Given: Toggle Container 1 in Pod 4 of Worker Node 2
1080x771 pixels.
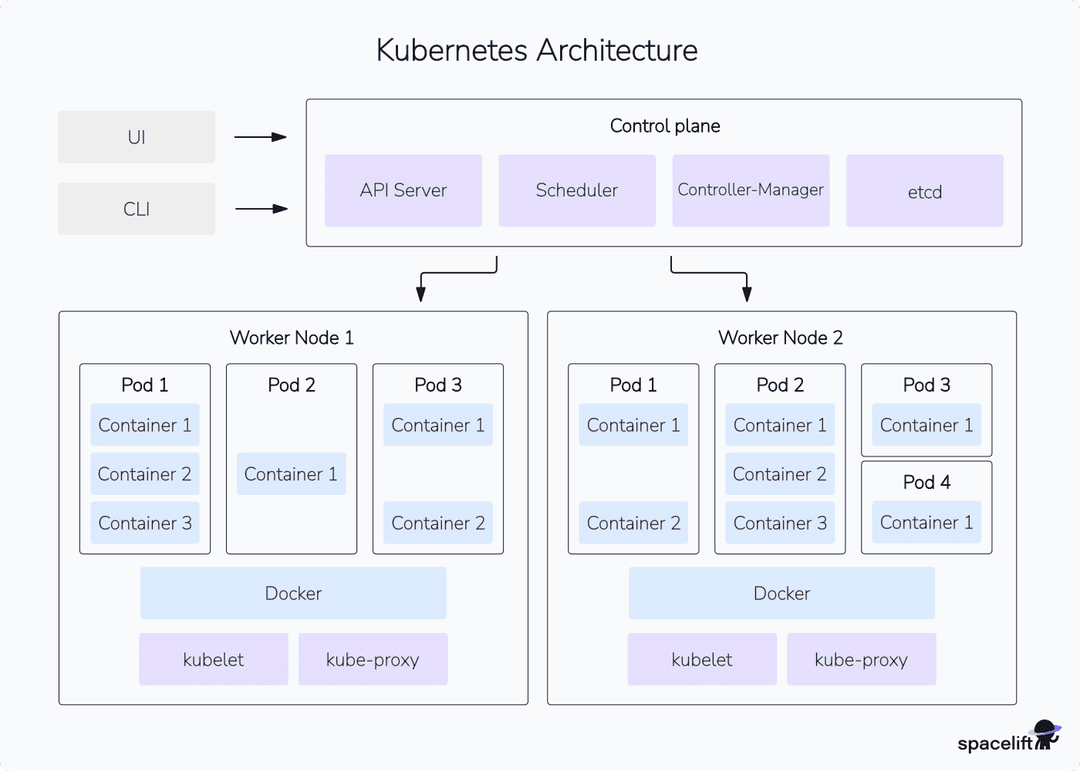Looking at the screenshot, I should point(926,522).
